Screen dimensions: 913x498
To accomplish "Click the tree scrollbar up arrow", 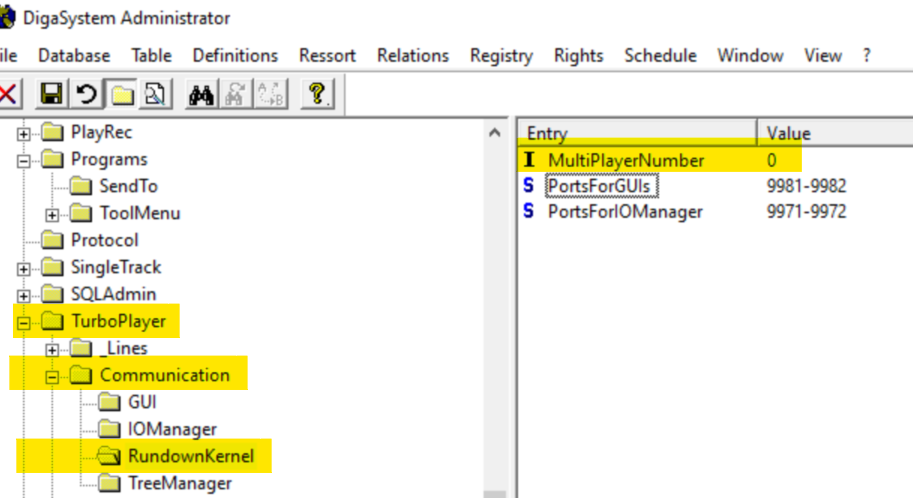I will pos(495,133).
